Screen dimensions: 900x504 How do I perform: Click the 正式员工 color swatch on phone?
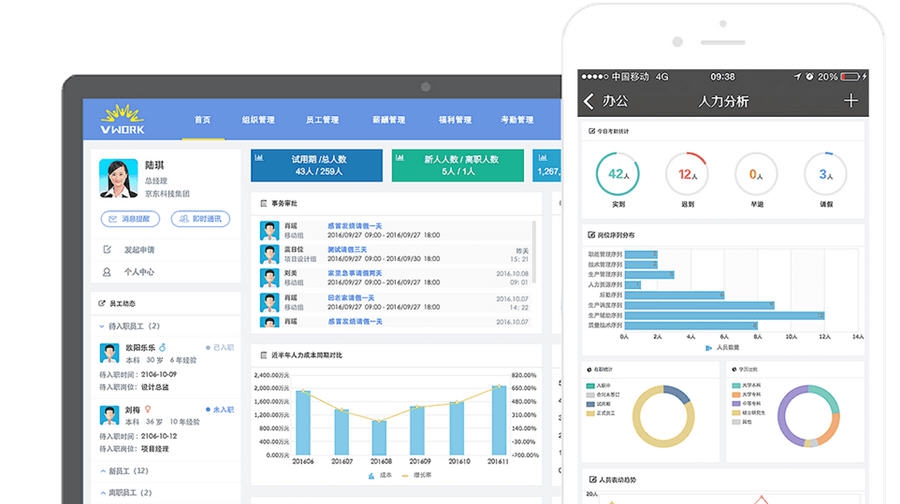click(590, 413)
